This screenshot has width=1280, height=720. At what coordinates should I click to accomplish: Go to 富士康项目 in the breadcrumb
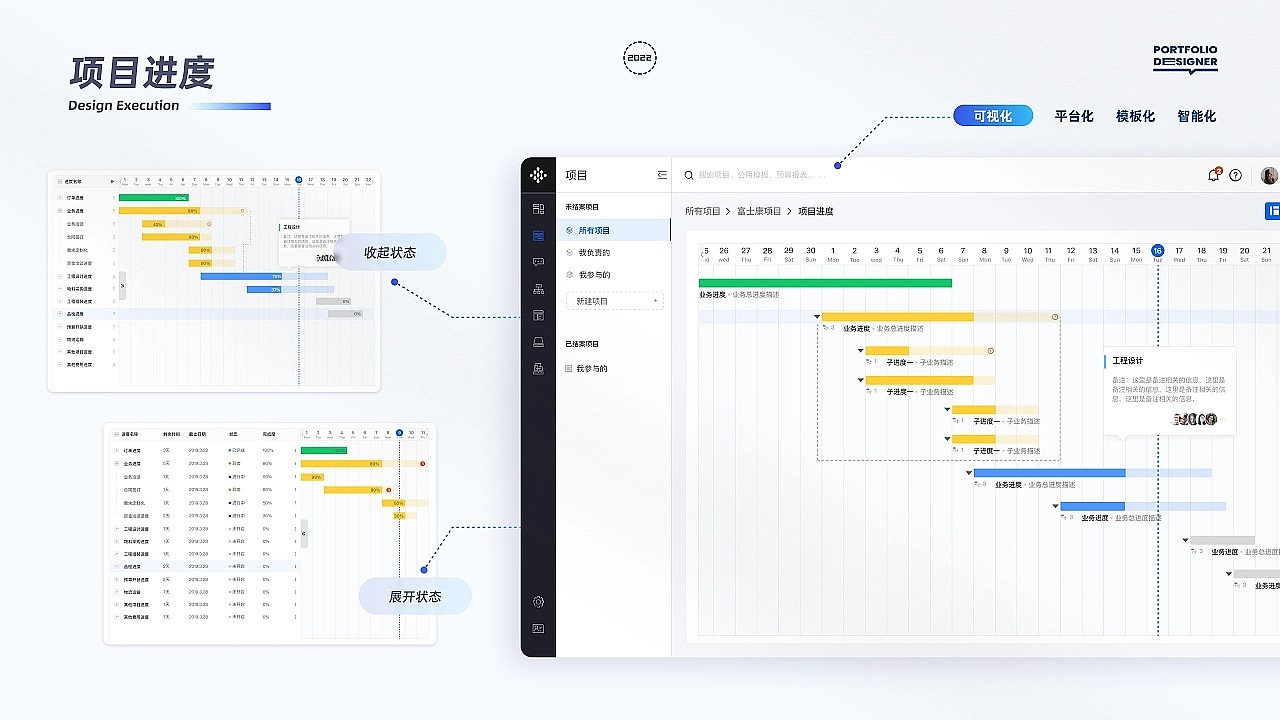[759, 211]
